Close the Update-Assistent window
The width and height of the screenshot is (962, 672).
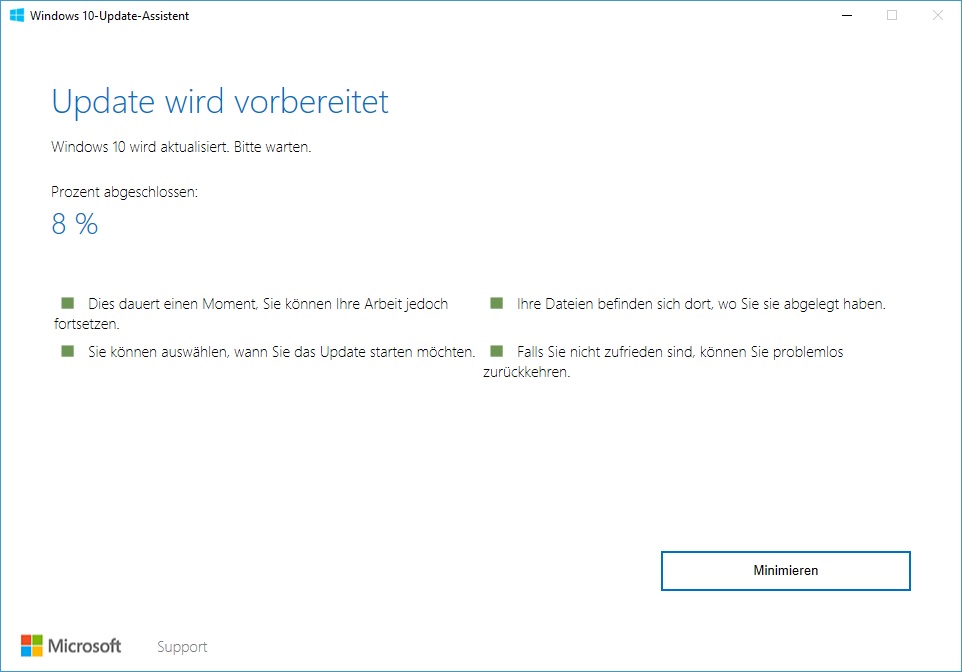[937, 15]
